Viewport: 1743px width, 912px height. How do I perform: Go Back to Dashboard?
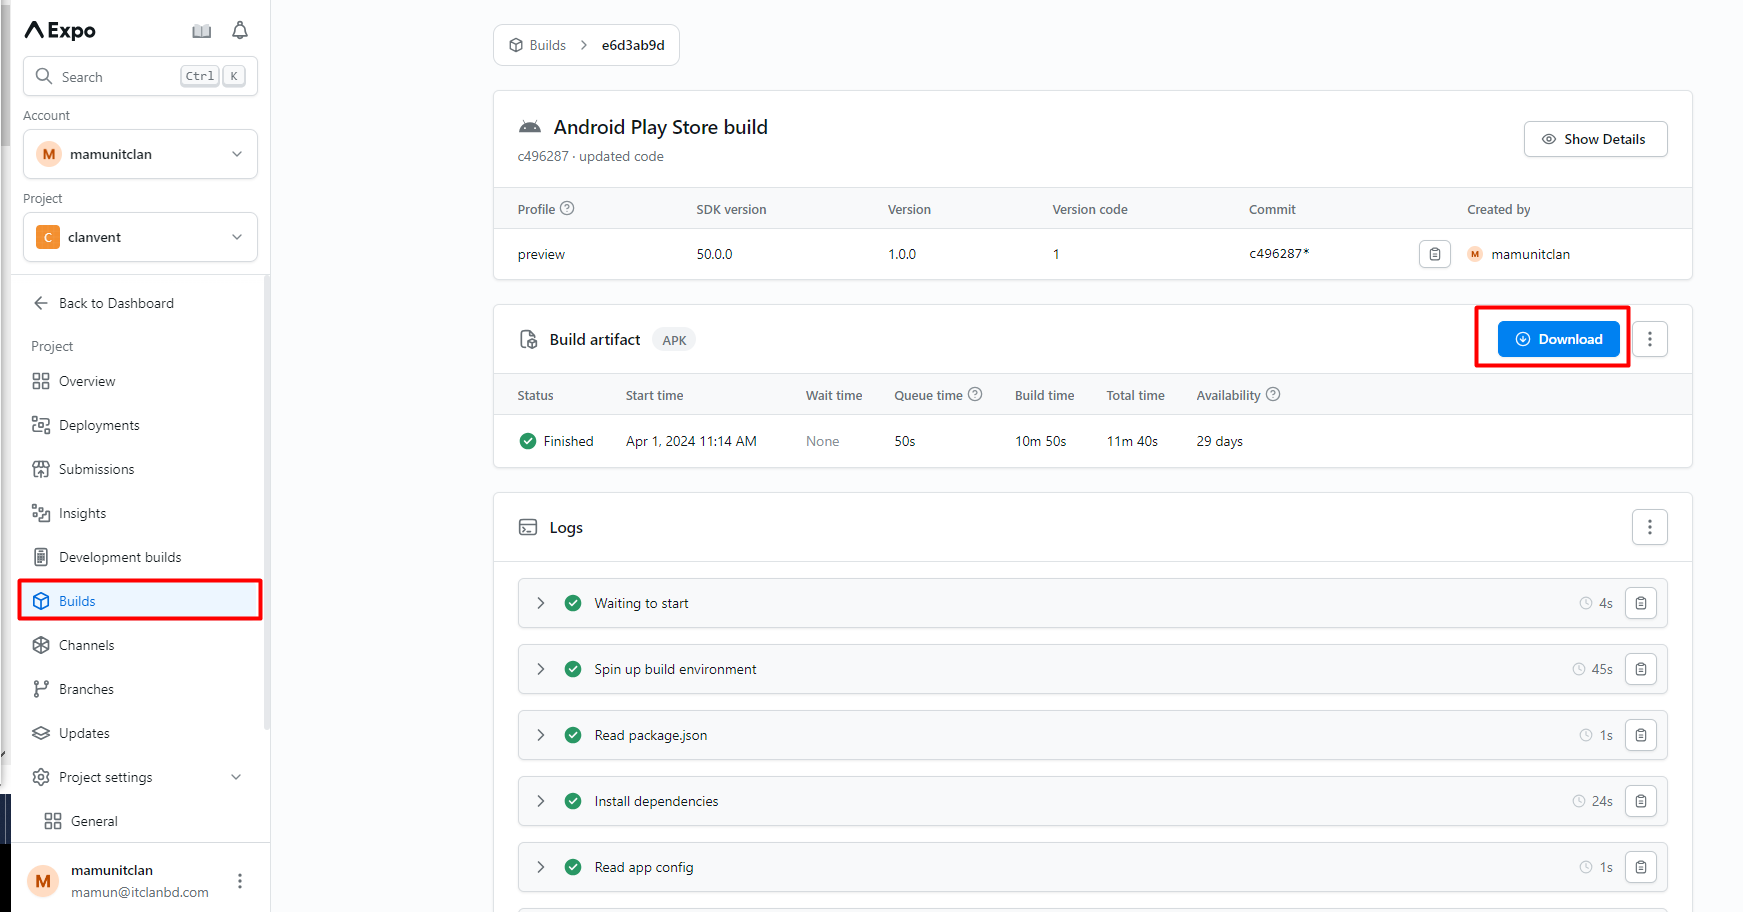(x=115, y=303)
